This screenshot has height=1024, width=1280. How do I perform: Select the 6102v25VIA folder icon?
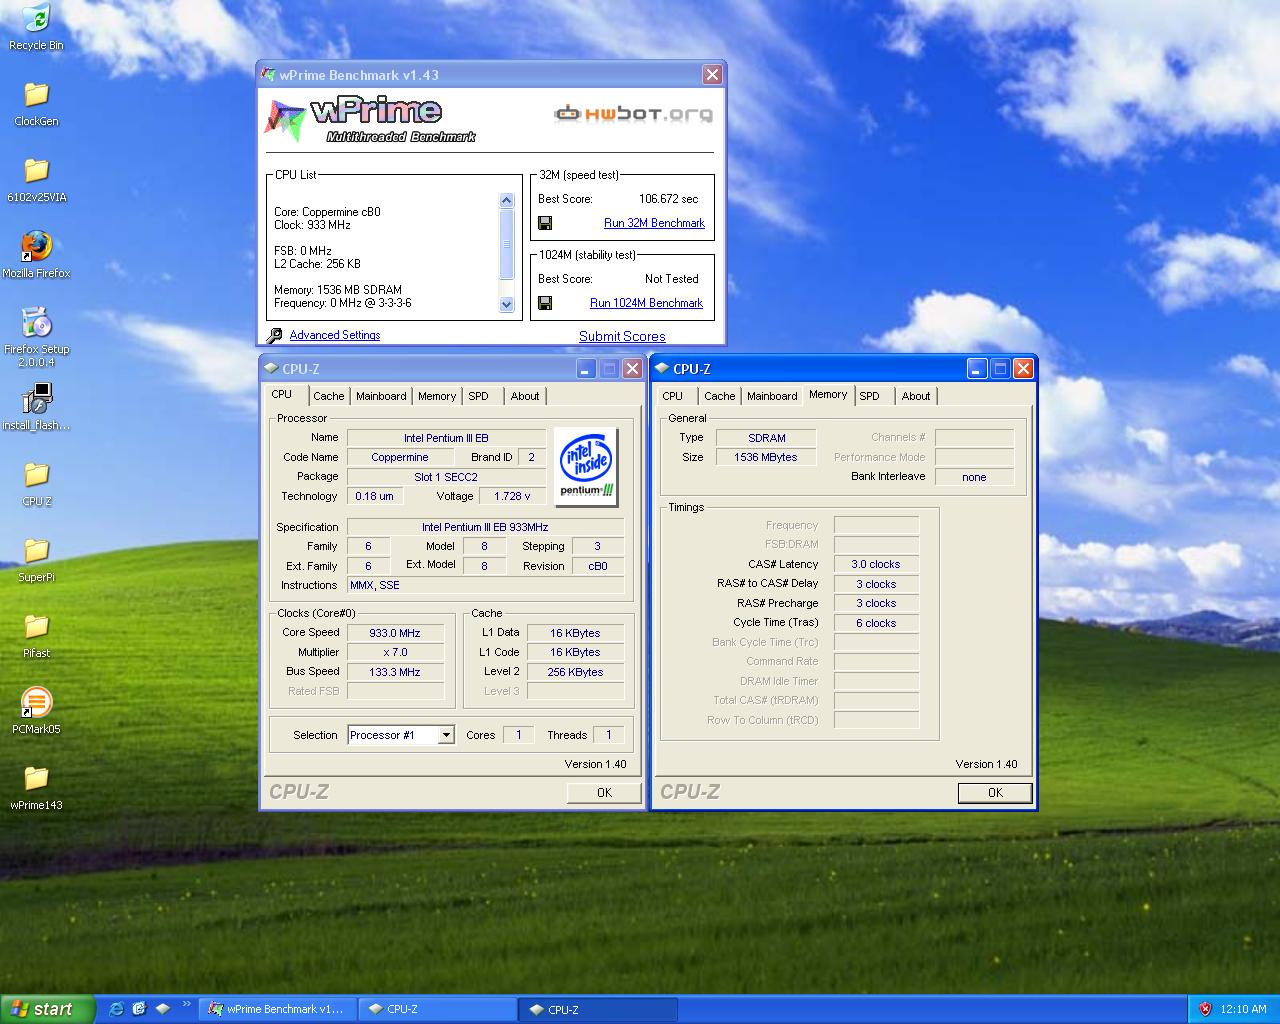click(36, 180)
